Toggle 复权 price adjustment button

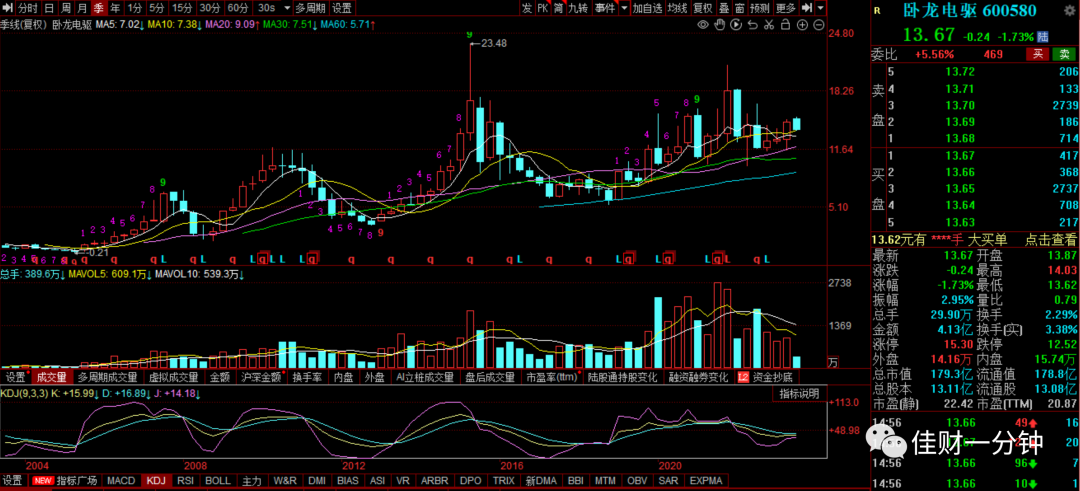tap(702, 8)
